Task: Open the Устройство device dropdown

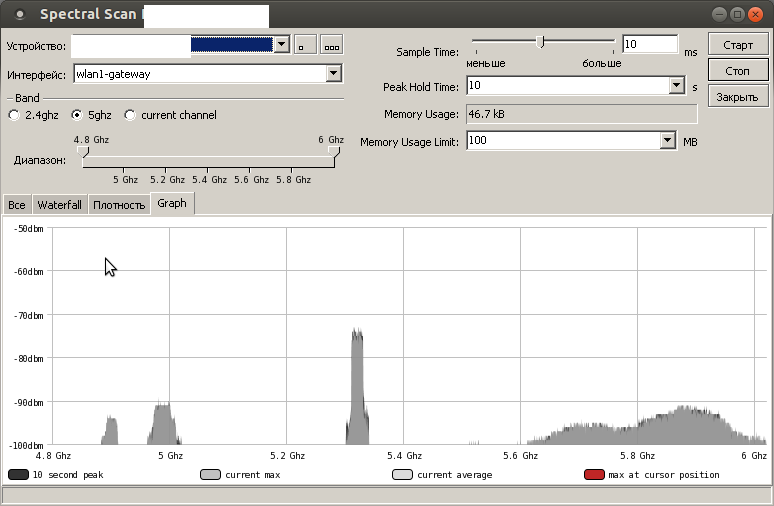Action: tap(281, 45)
